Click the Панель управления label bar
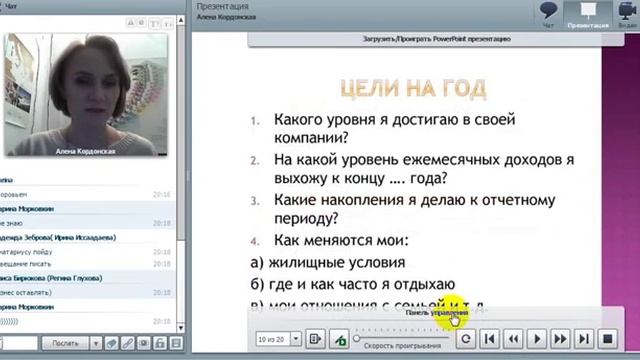 point(436,313)
